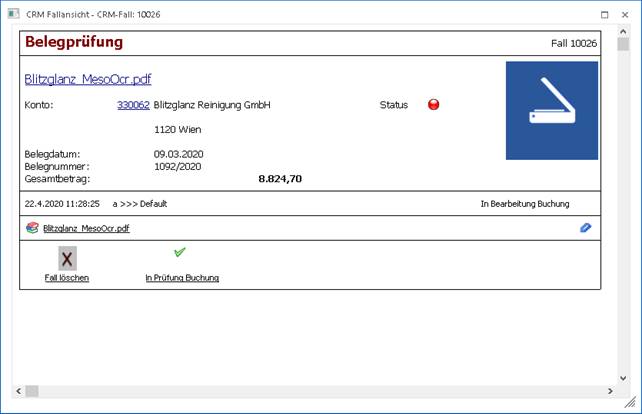The image size is (642, 414).
Task: Click the PDF file icon in attachment row
Action: [32, 228]
